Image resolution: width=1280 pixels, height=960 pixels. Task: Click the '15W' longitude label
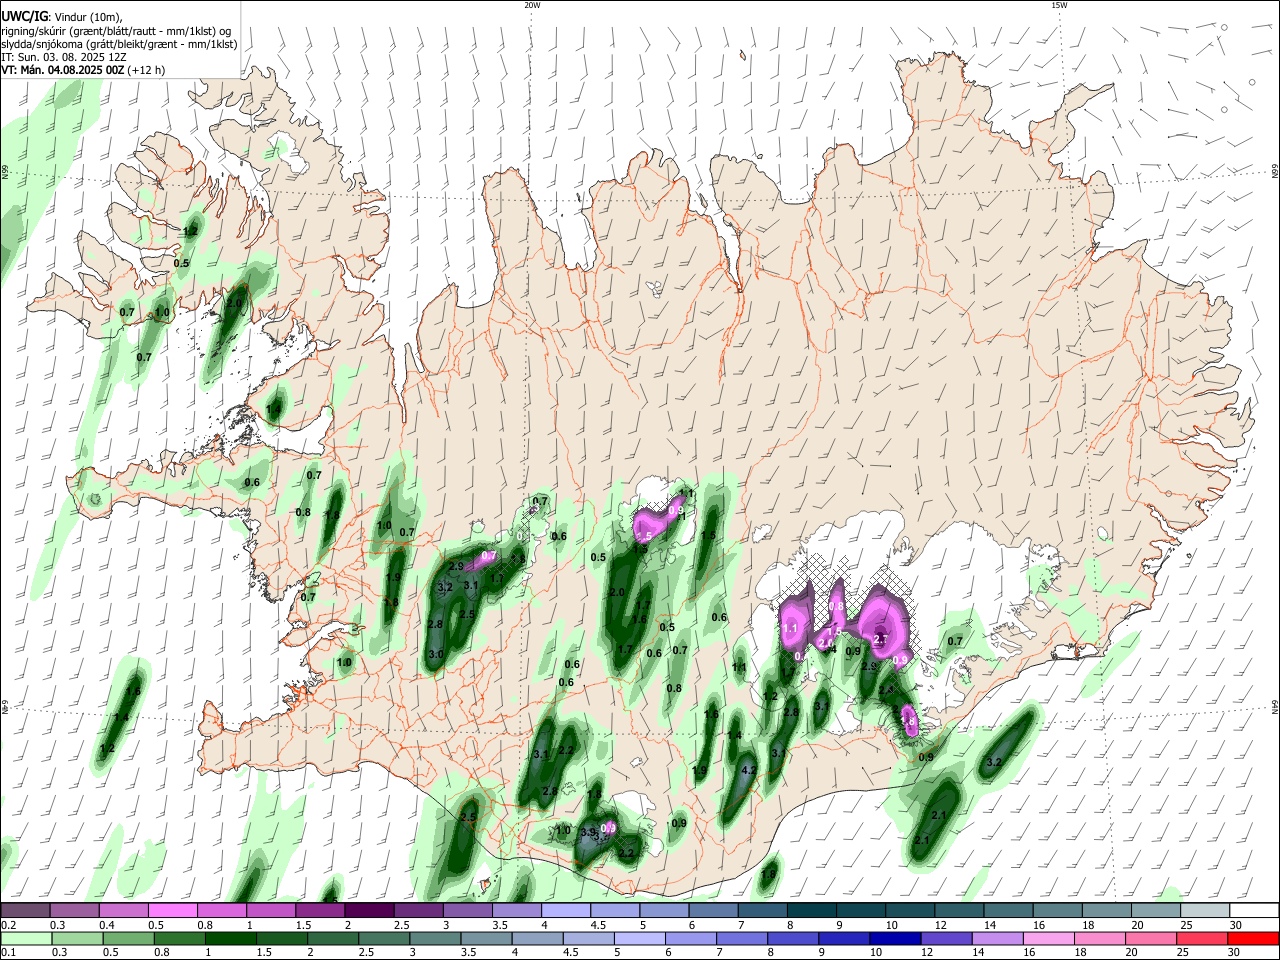pos(1059,5)
